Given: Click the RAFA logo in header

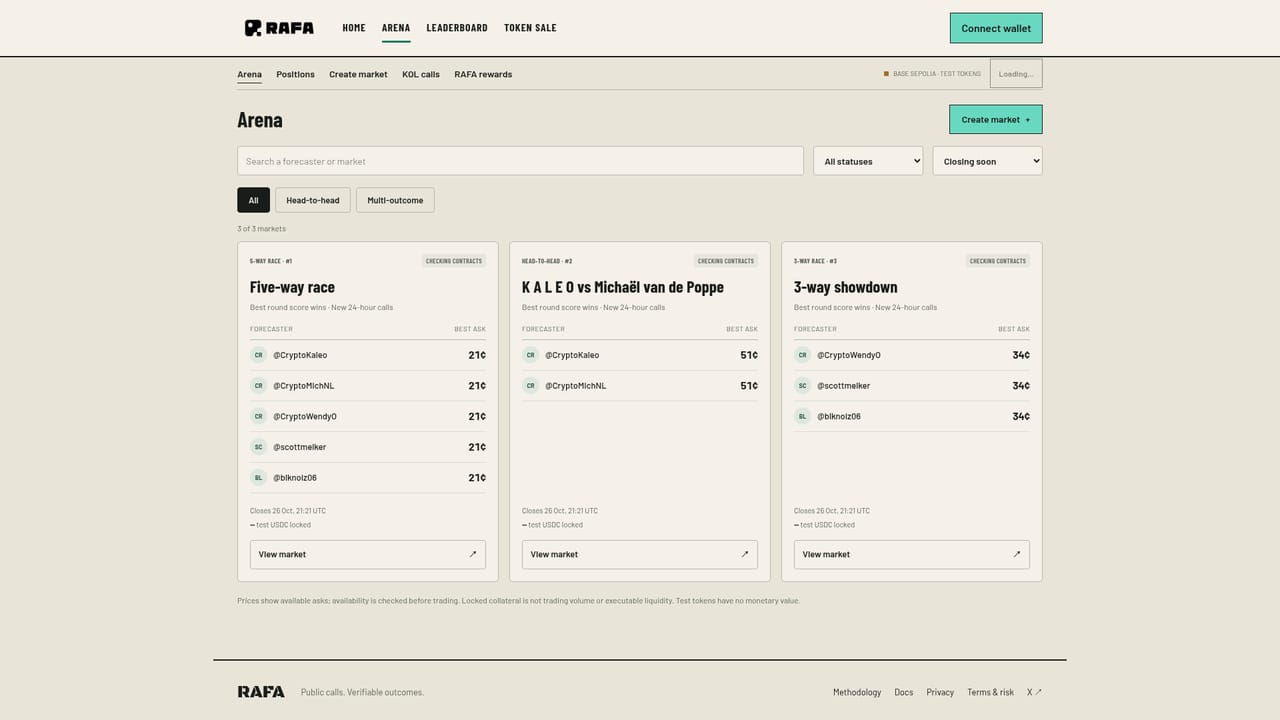Looking at the screenshot, I should tap(279, 28).
